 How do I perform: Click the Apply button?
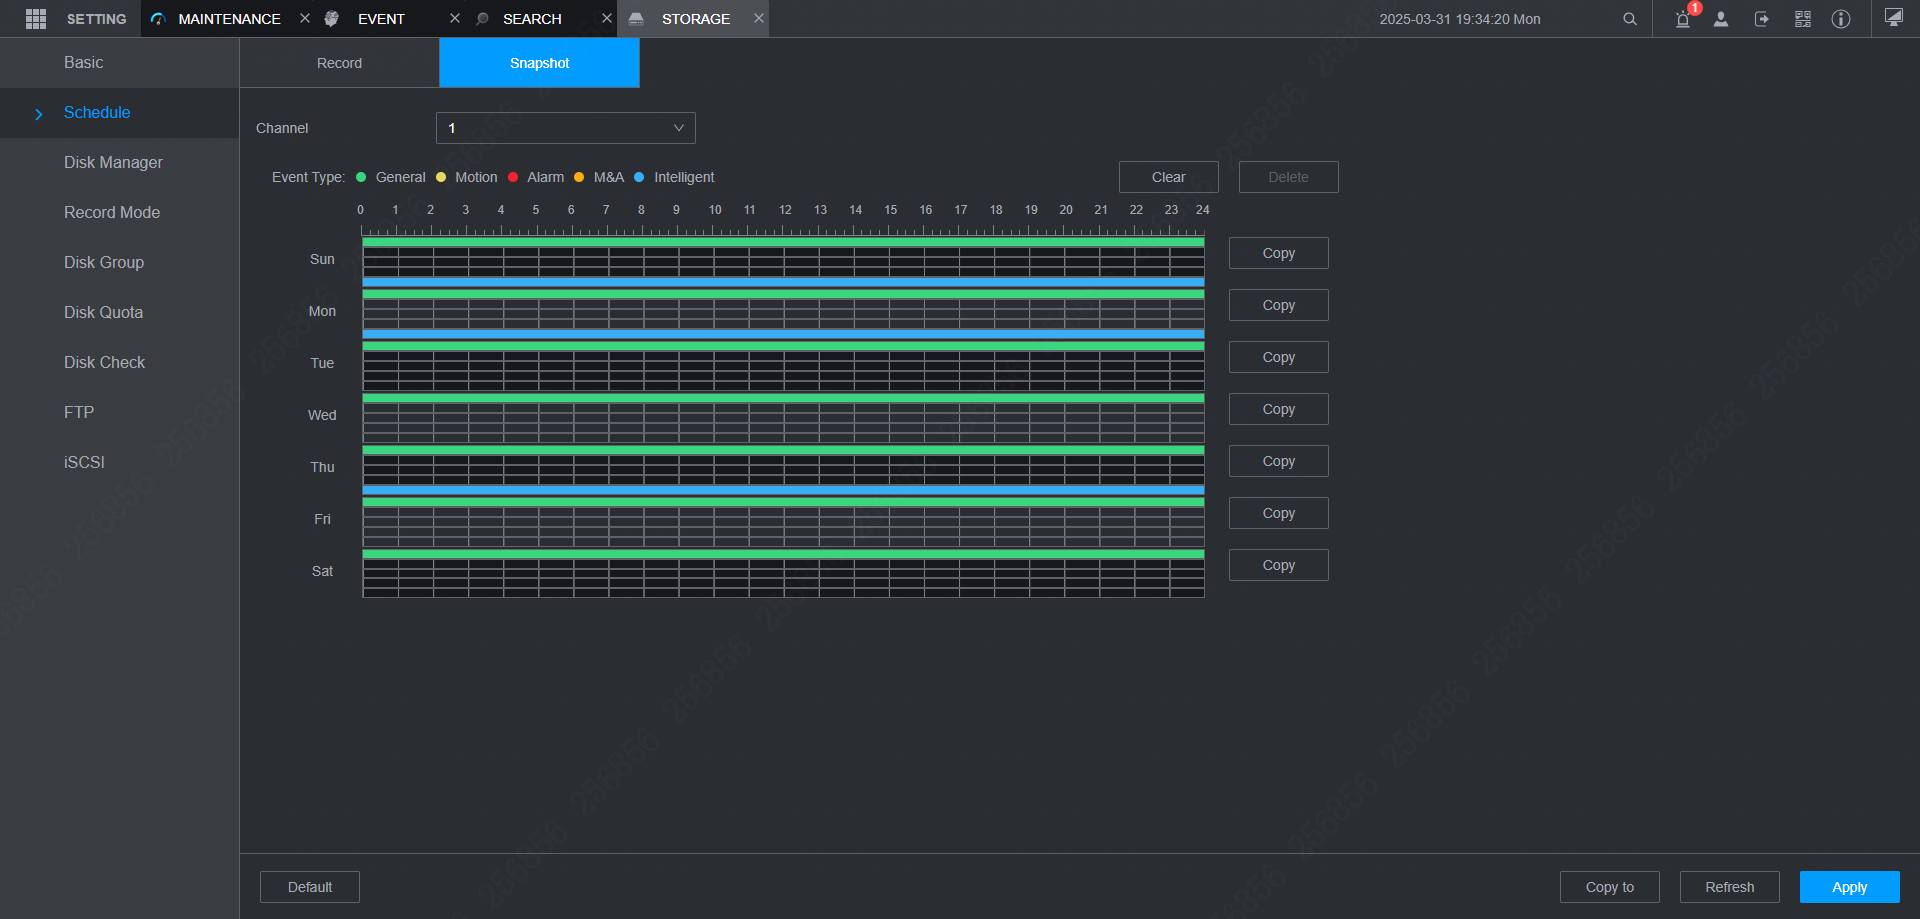pyautogui.click(x=1850, y=887)
